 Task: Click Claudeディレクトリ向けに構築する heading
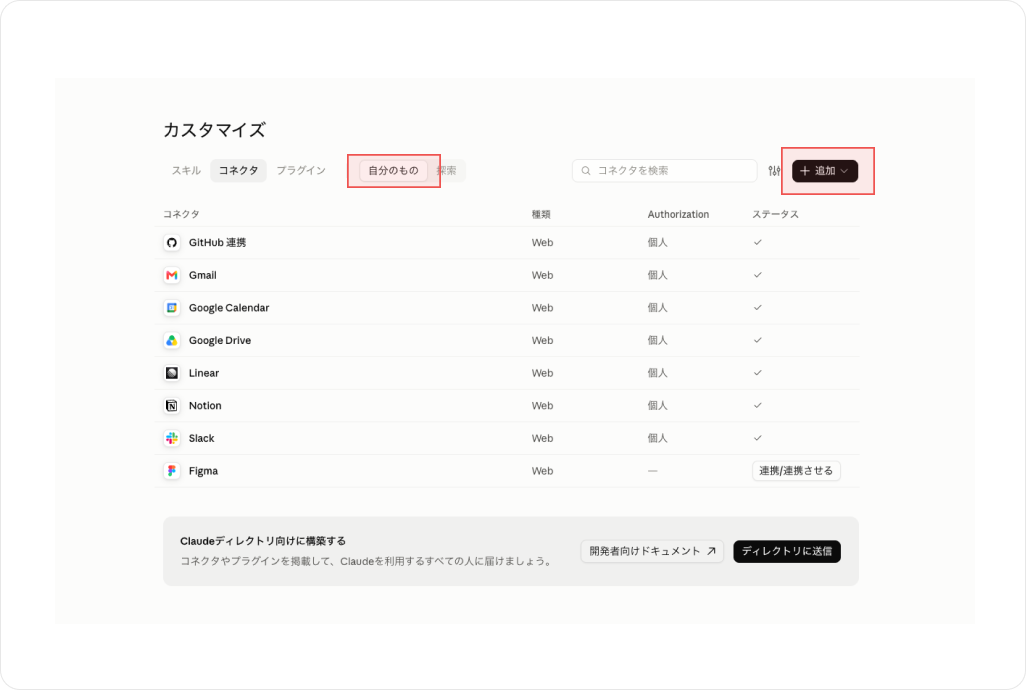point(263,541)
